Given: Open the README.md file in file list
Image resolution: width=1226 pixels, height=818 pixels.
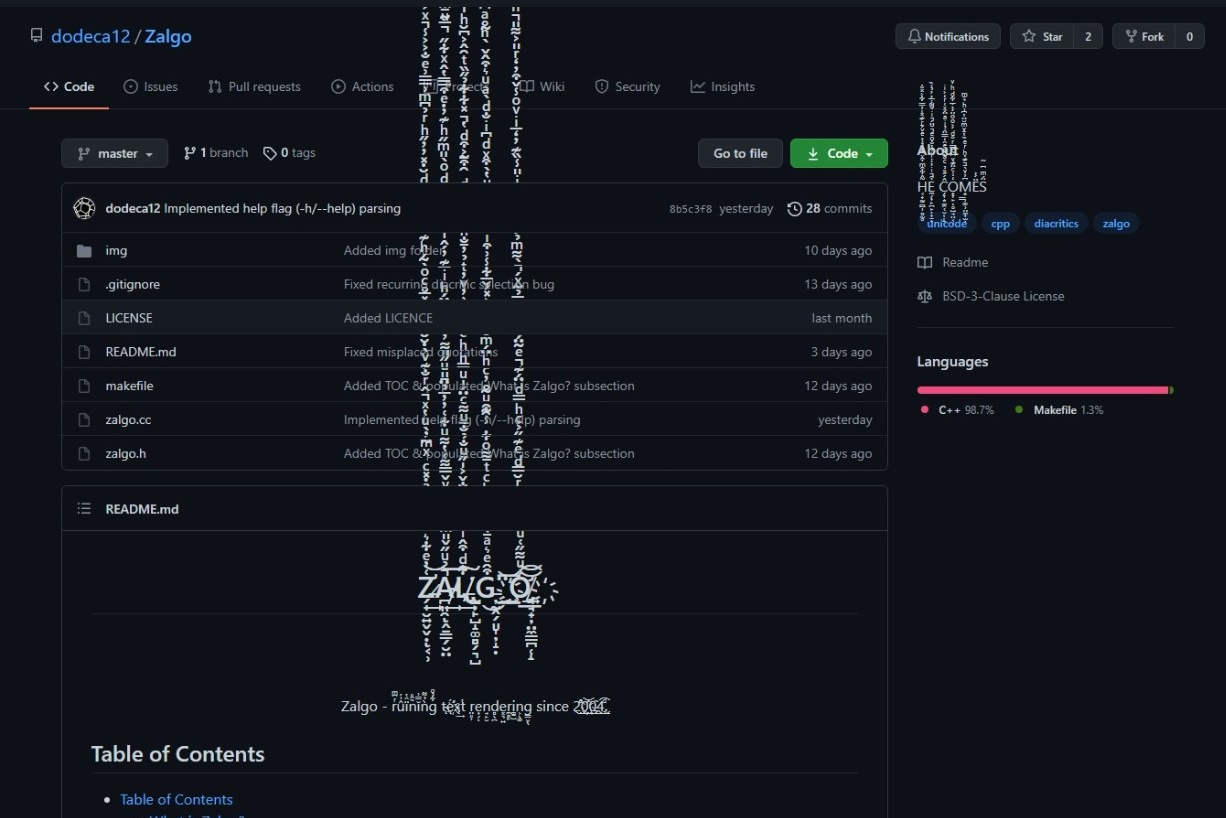Looking at the screenshot, I should pos(141,352).
